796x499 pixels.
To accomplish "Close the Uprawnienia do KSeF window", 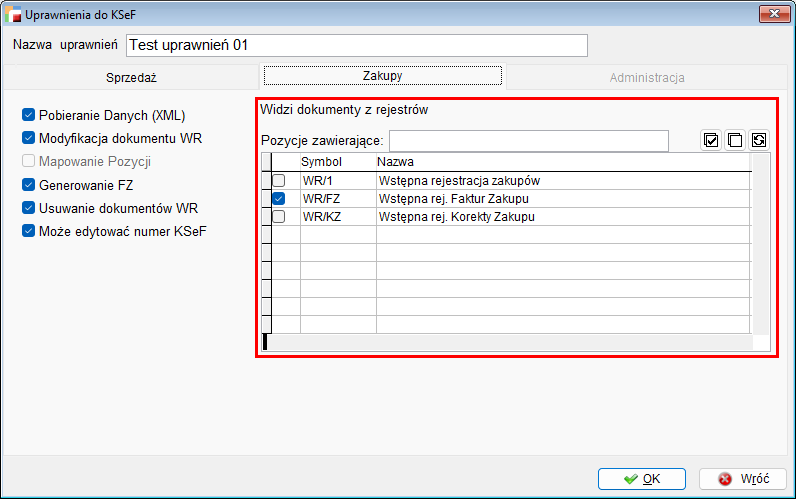I will [x=770, y=14].
